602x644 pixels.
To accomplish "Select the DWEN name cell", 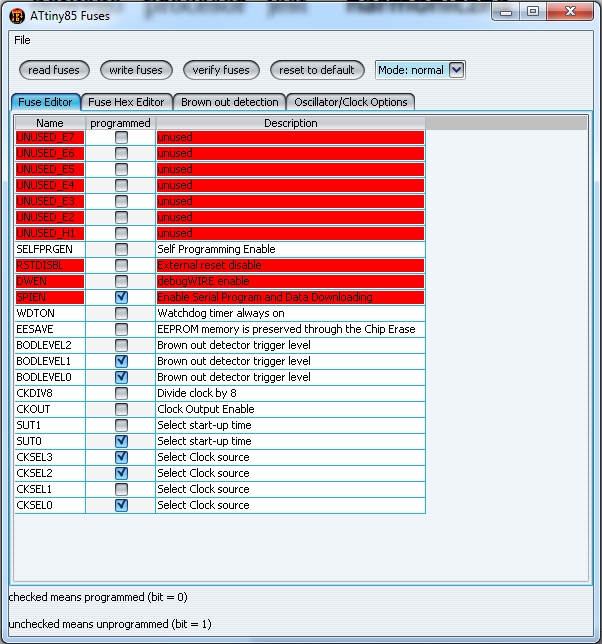I will click(50, 281).
